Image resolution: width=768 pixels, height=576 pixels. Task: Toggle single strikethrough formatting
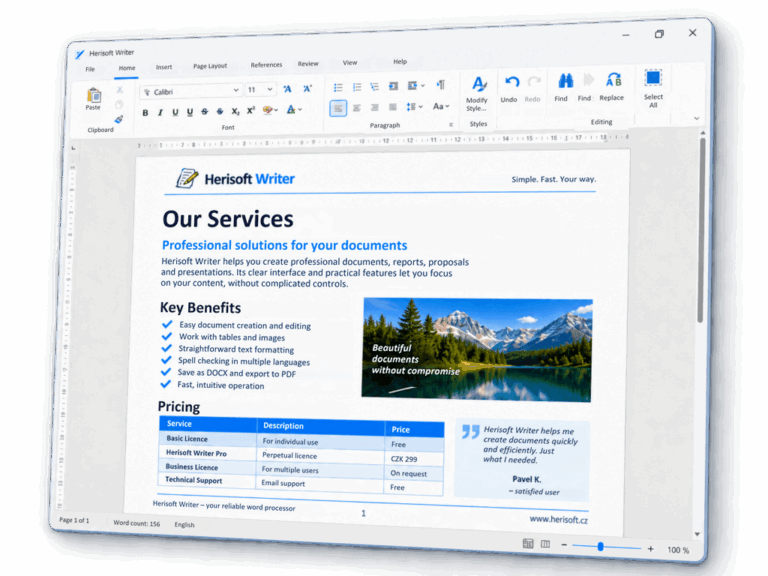coord(205,112)
